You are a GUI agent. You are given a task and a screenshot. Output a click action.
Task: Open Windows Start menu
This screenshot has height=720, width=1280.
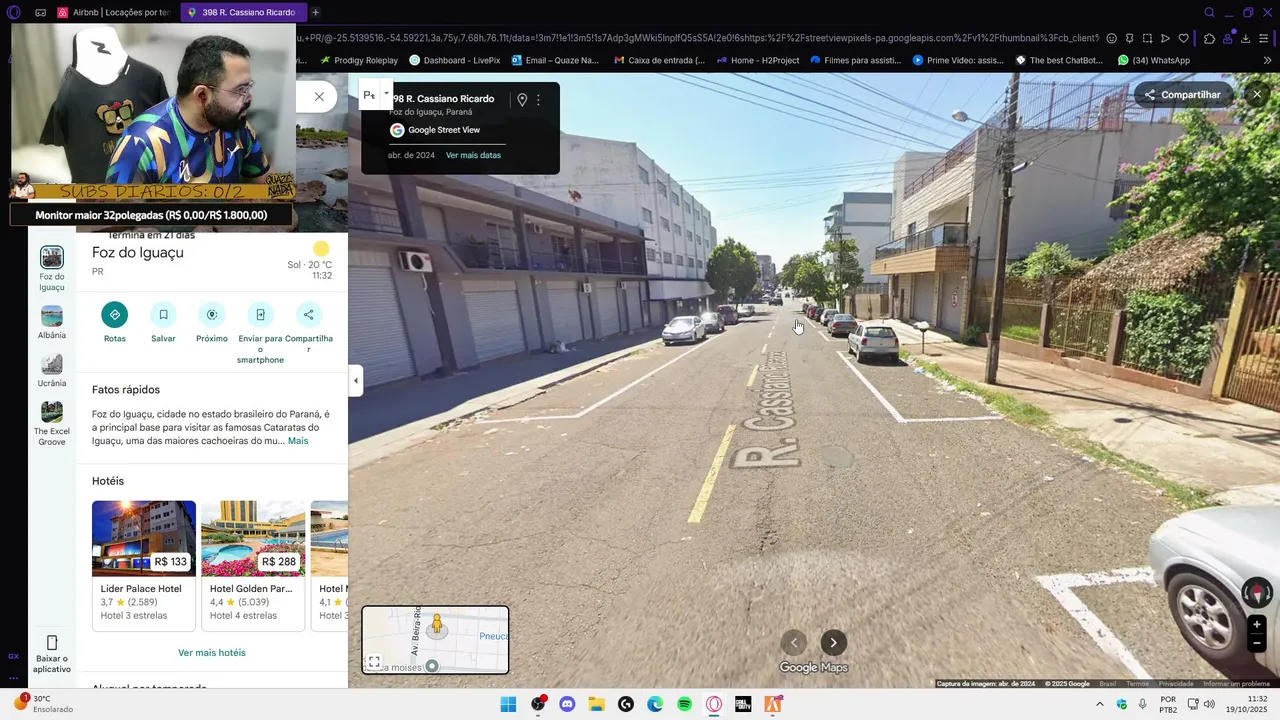coord(508,704)
